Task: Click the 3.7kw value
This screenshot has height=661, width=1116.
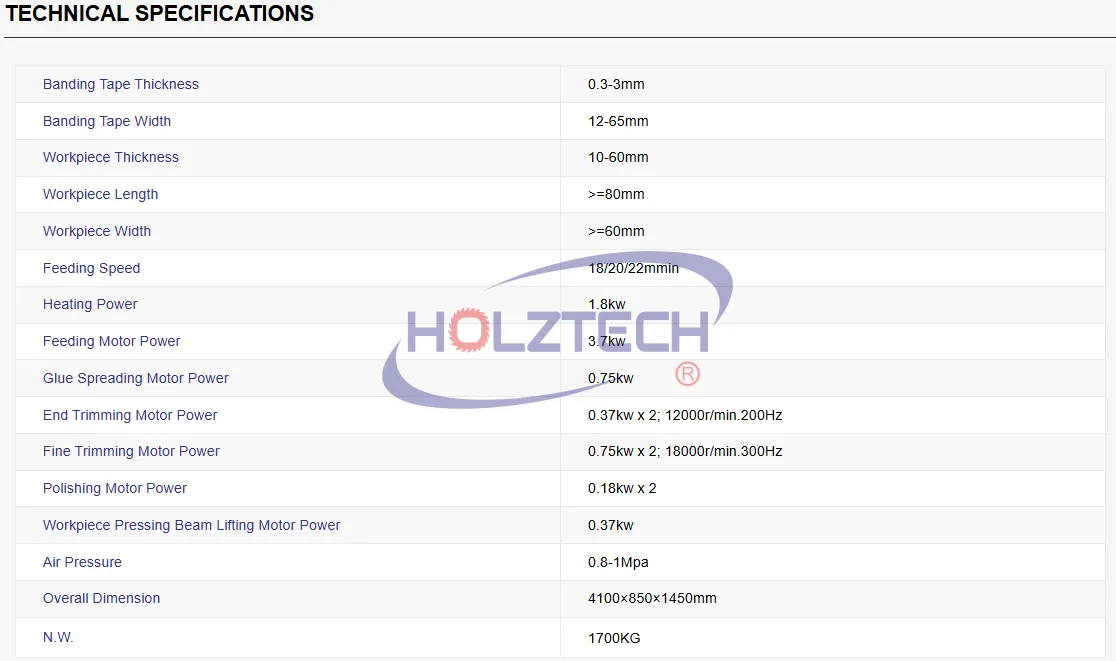Action: point(607,342)
